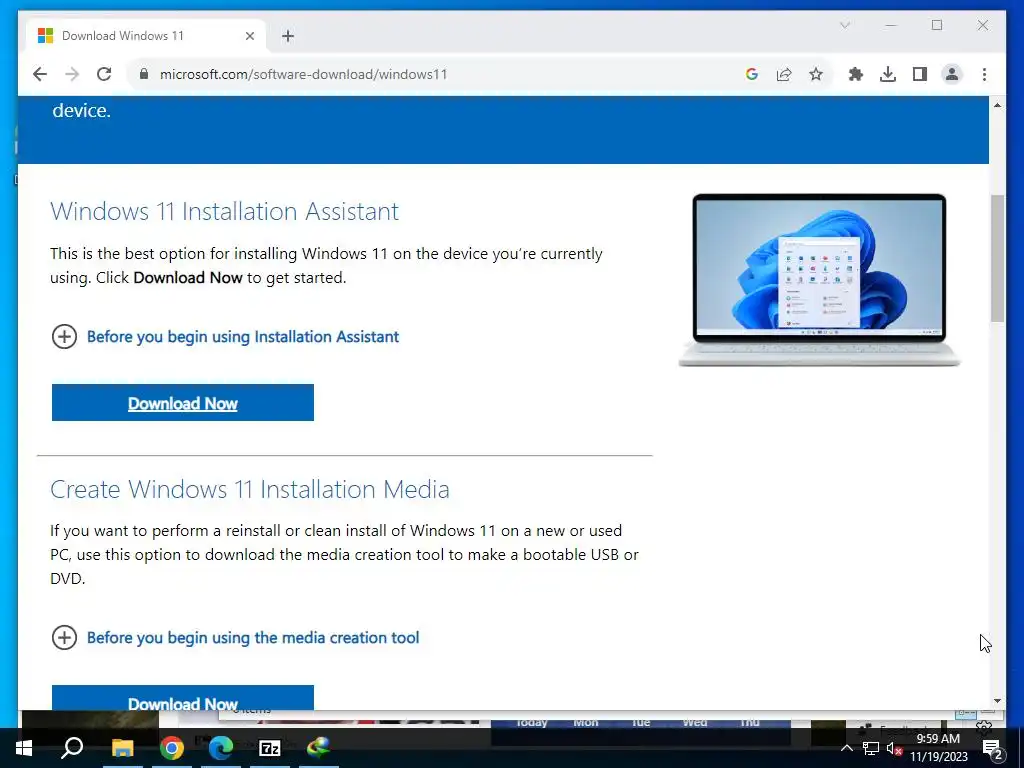Click the muted volume icon

894,749
